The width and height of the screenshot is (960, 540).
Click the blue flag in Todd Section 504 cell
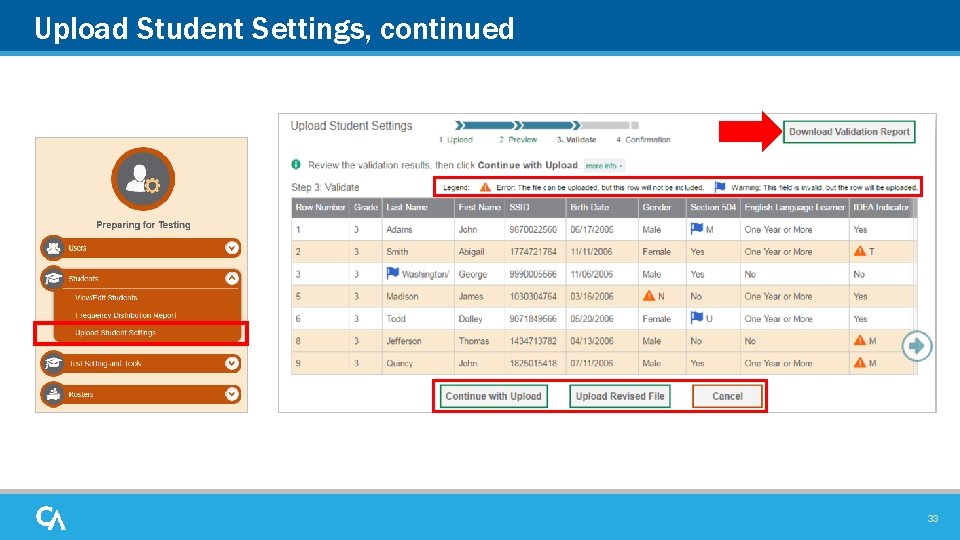point(697,317)
